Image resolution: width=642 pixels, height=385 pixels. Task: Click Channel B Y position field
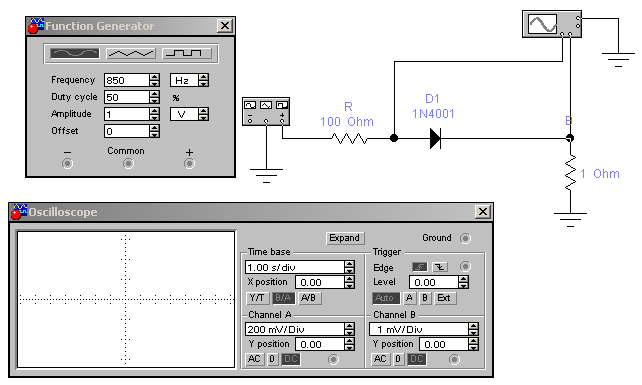point(444,344)
